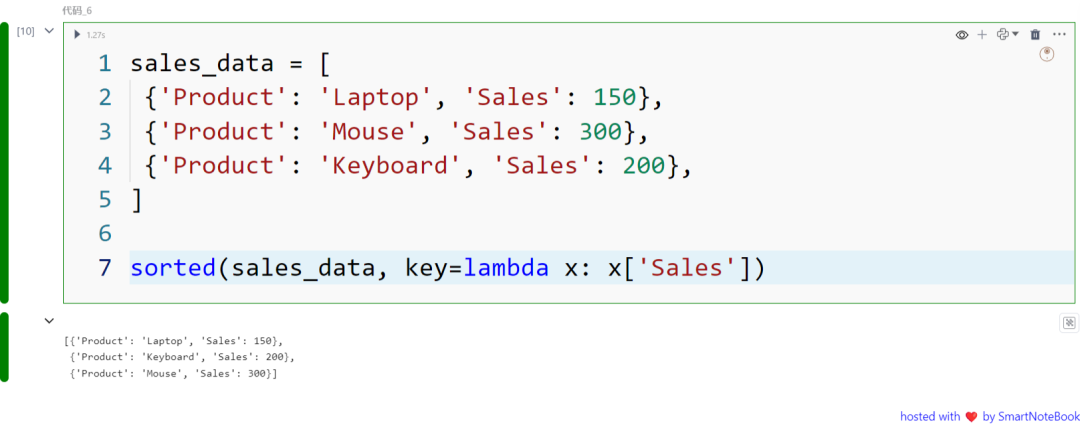Delete the cell with the trash icon

click(x=1035, y=34)
